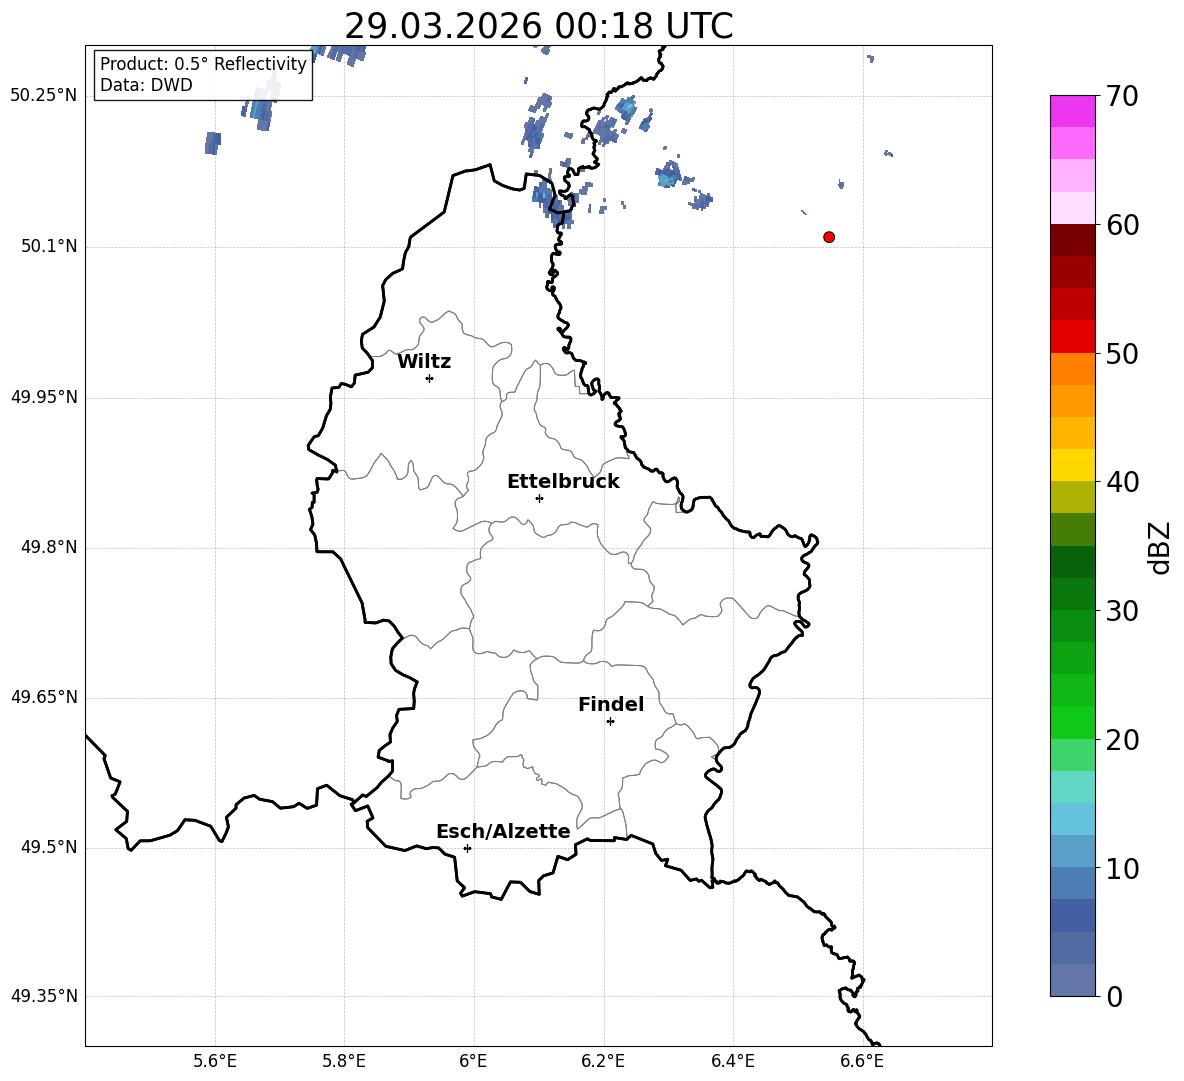Click the Esch/Alzette cross marker
The height and width of the screenshot is (1081, 1184).
467,848
